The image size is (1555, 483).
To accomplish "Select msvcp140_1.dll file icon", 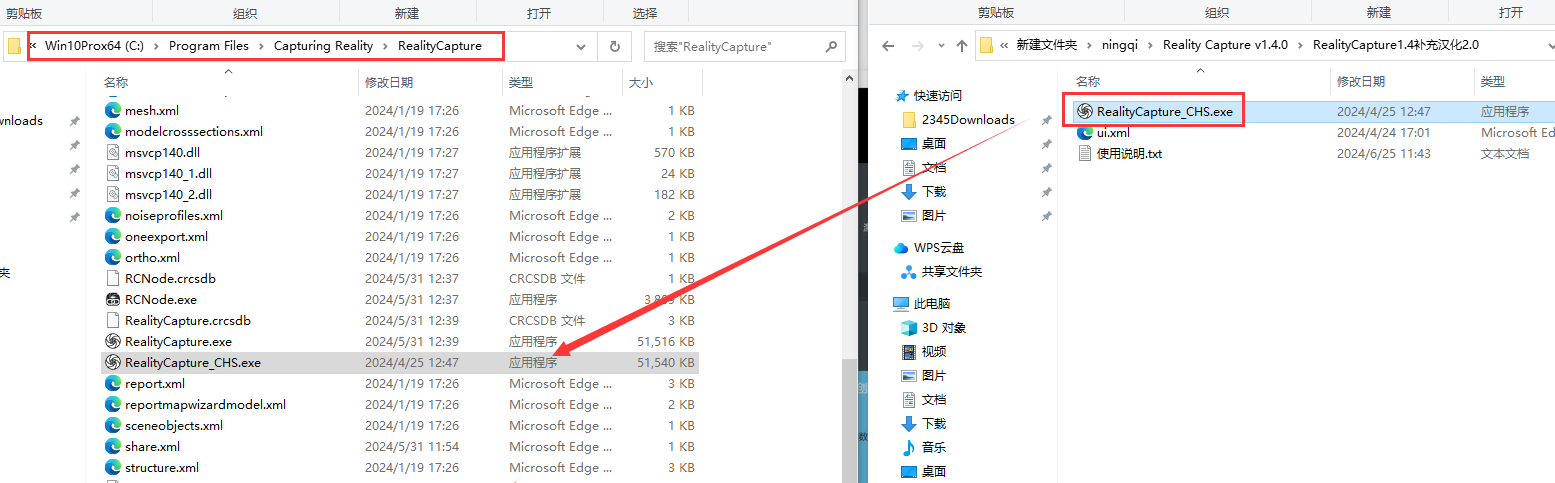I will (x=112, y=173).
